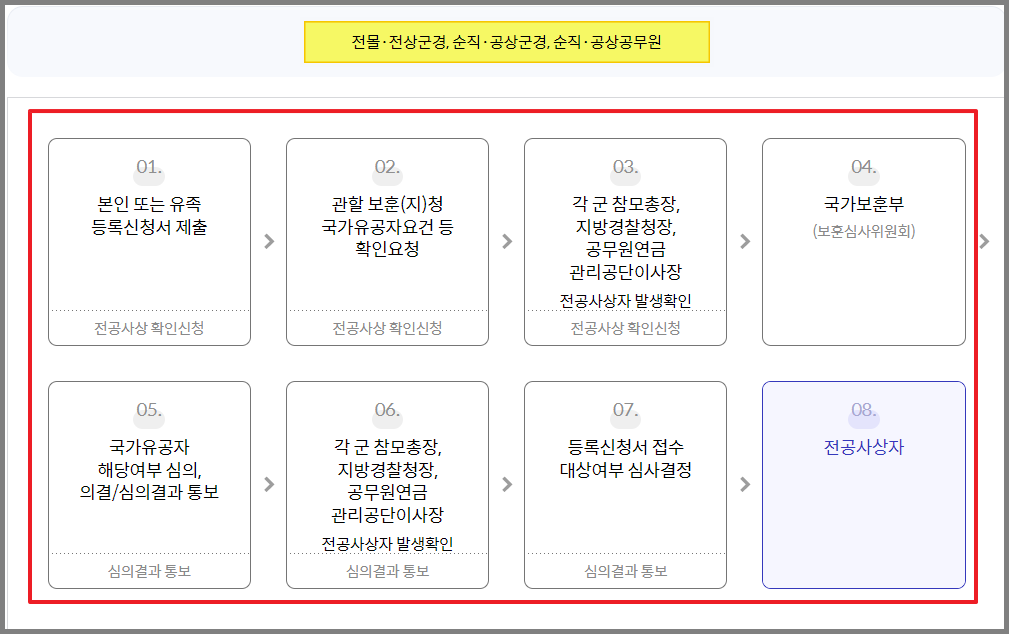1009x634 pixels.
Task: Toggle the 전공사상 확인신청 label on step 02
Action: click(x=387, y=331)
